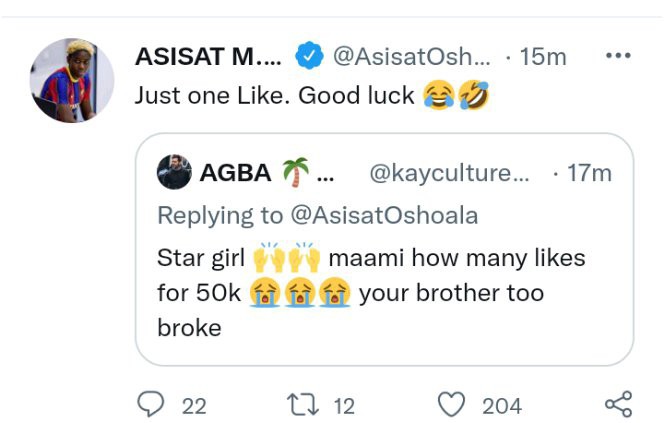Open the @AsisatOsh... handle link
664x423 pixels.
point(412,56)
